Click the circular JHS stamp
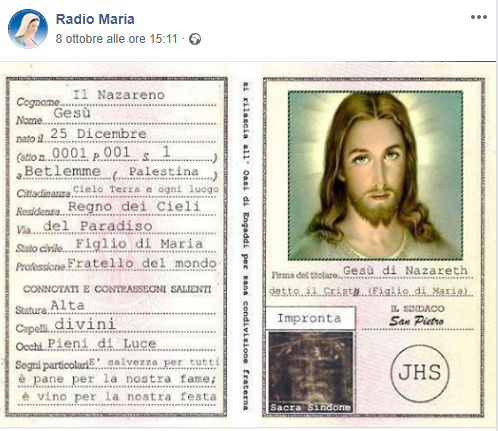Image resolution: width=498 pixels, height=431 pixels. point(420,373)
